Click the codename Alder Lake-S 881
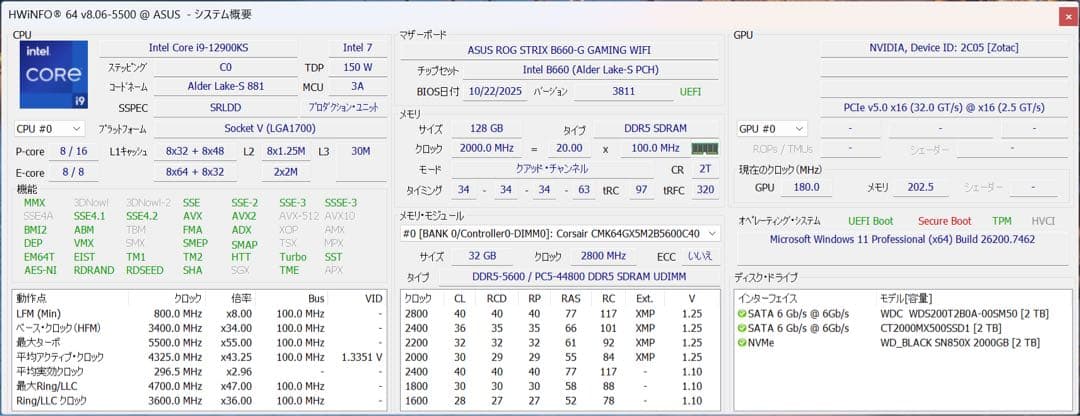Screen dimensions: 1080x416 click(x=225, y=87)
